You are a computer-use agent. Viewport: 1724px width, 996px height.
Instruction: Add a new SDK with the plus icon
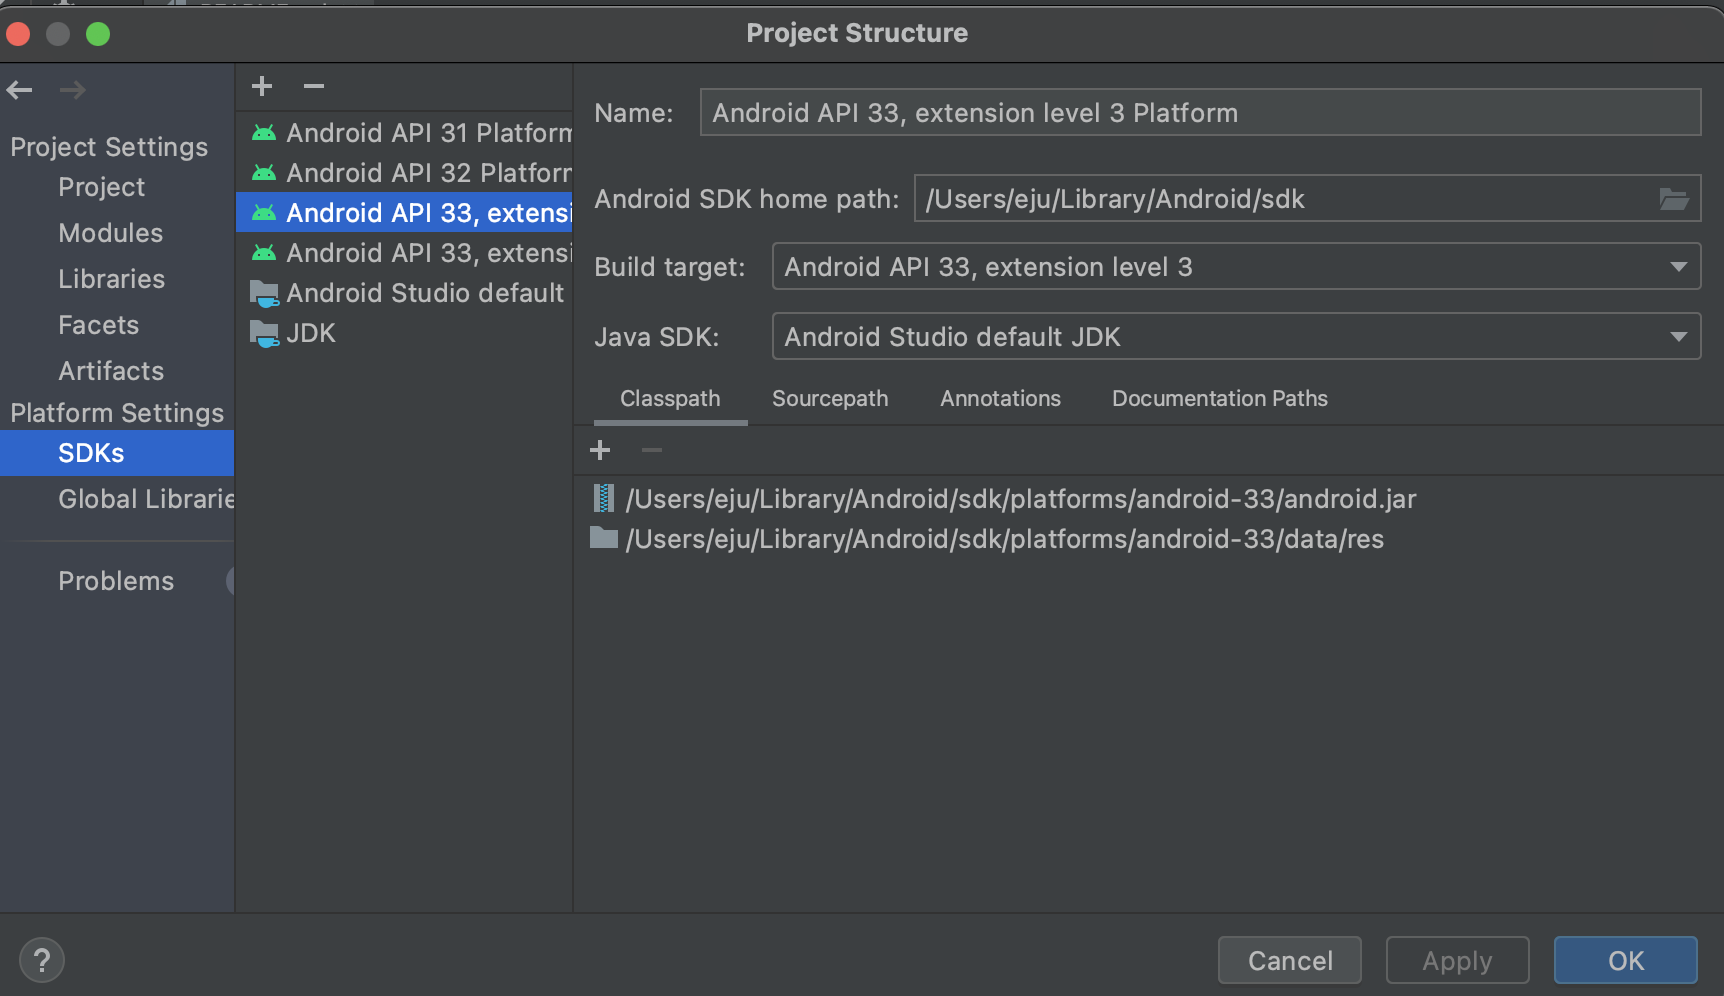(262, 86)
